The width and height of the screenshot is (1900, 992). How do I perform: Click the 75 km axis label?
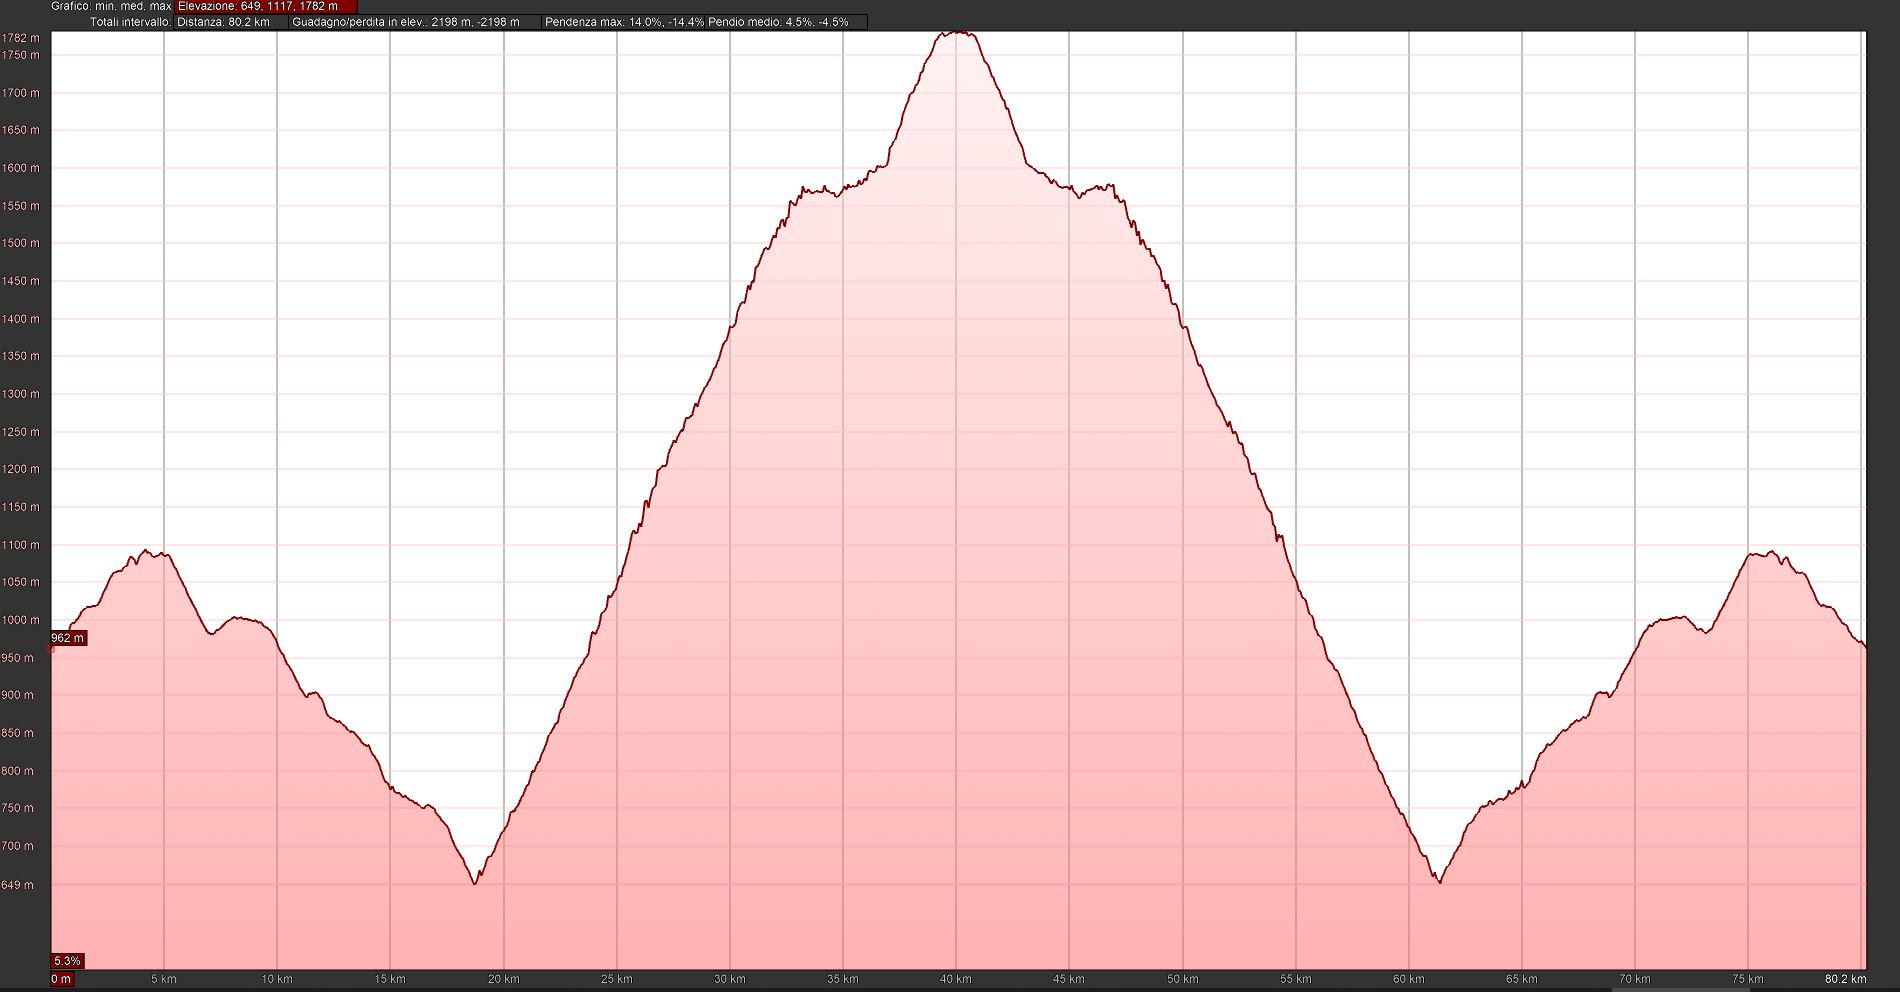pyautogui.click(x=1748, y=979)
